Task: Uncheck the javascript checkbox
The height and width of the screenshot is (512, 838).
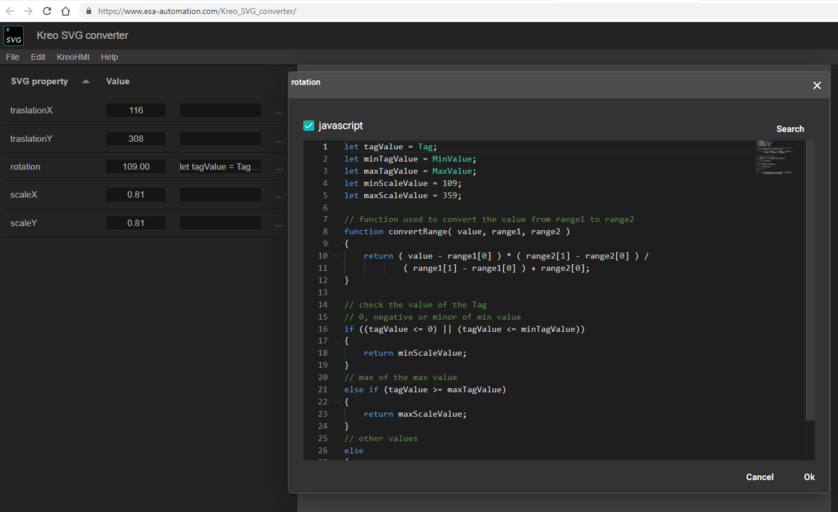Action: (x=309, y=126)
